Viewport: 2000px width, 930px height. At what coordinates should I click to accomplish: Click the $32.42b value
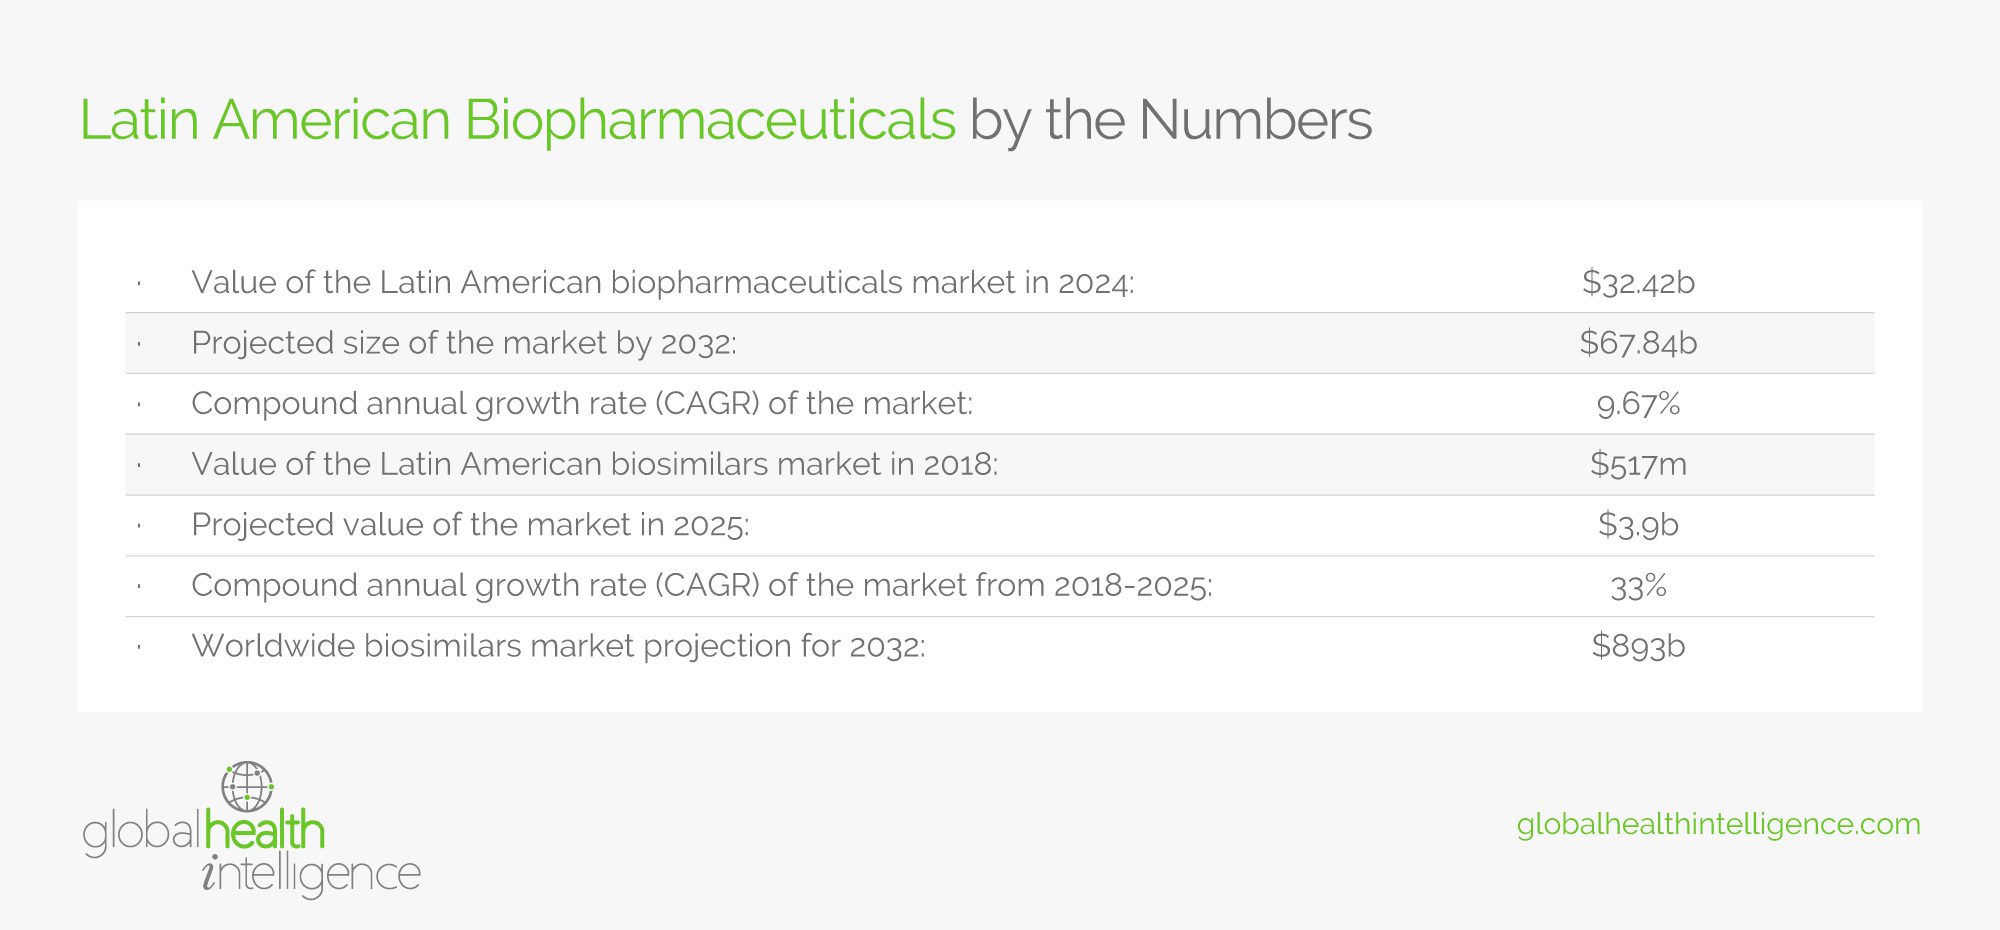(x=1638, y=283)
